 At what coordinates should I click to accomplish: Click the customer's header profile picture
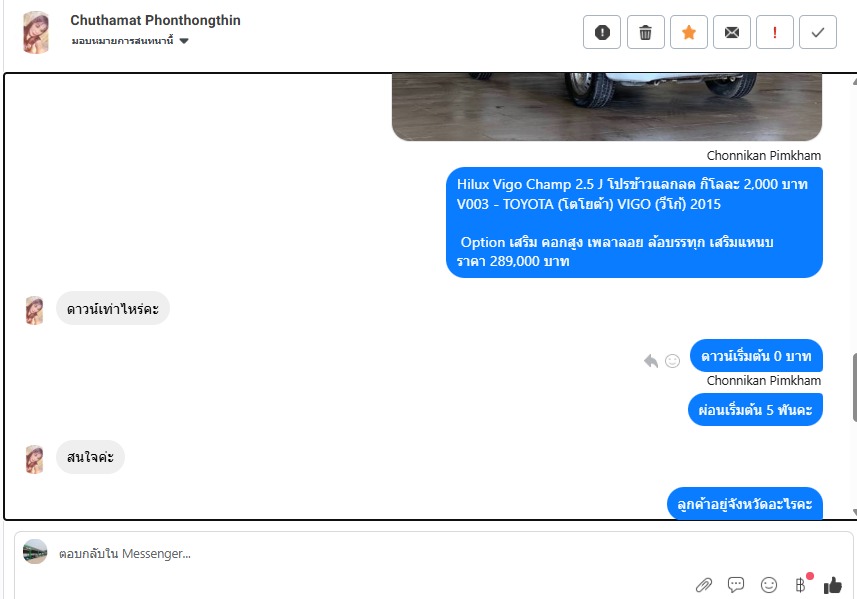36,32
